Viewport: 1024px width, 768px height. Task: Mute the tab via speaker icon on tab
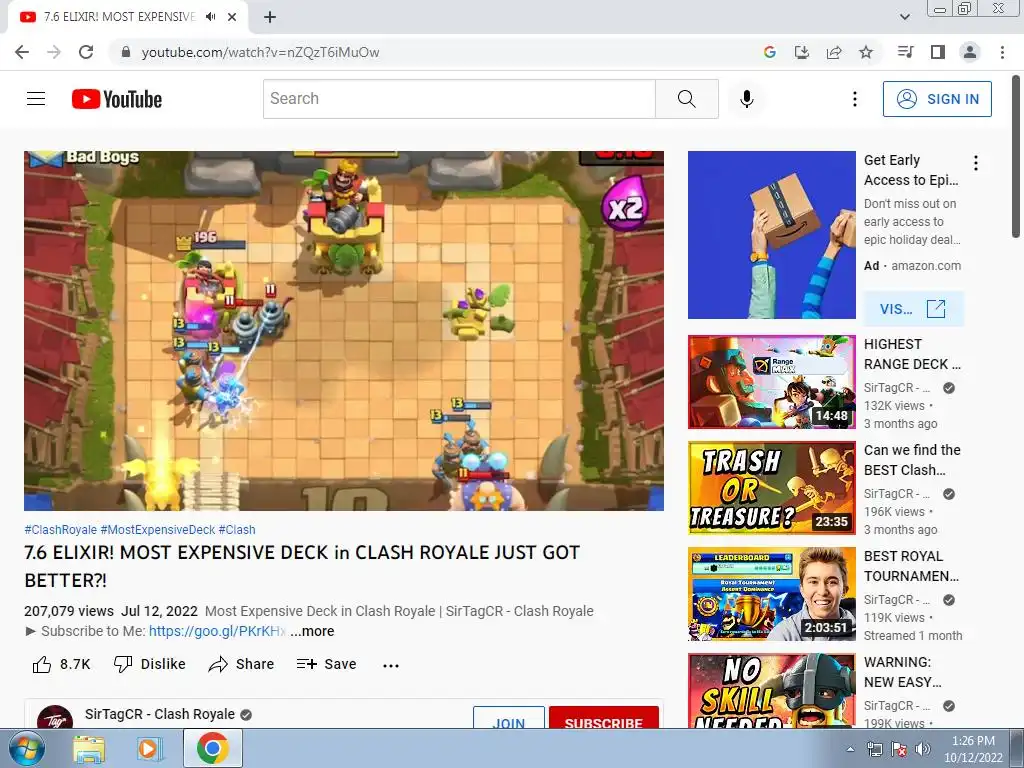coord(210,17)
